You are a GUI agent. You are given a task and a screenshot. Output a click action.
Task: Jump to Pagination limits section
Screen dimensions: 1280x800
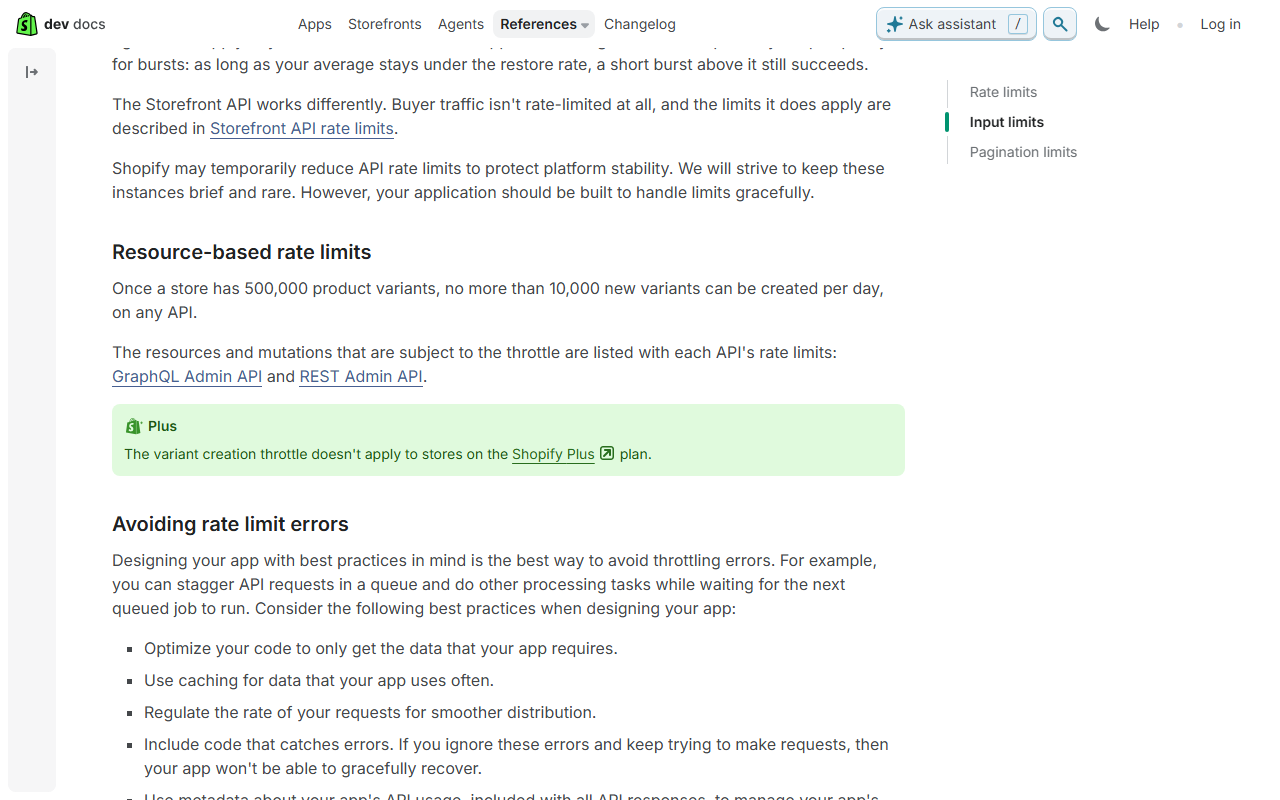1023,152
